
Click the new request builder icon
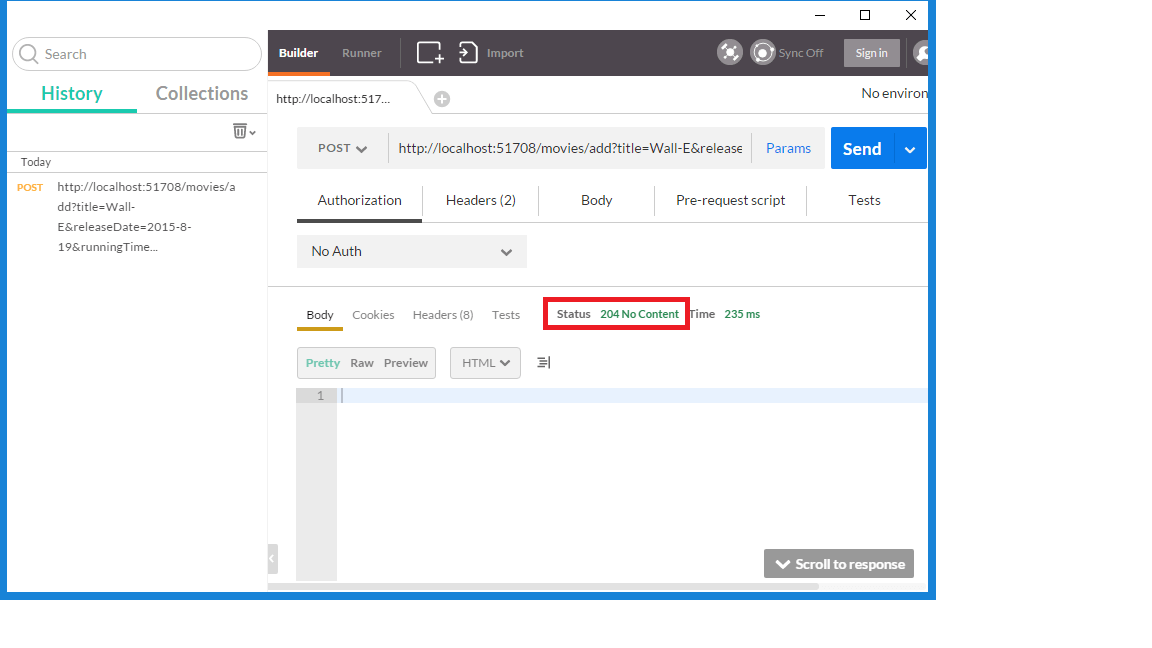(x=429, y=52)
